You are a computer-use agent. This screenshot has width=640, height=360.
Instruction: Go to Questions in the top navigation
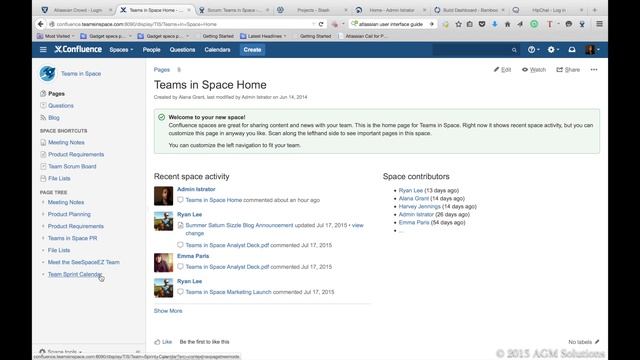point(182,50)
